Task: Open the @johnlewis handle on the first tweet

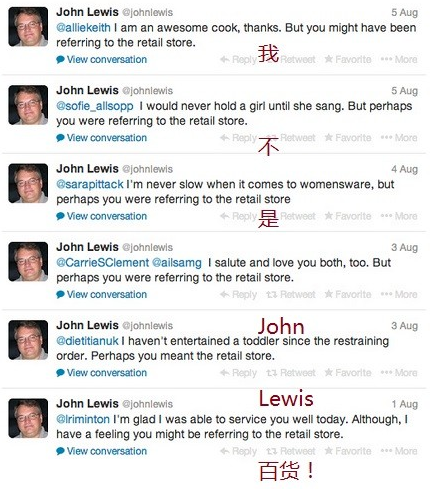Action: [x=147, y=13]
